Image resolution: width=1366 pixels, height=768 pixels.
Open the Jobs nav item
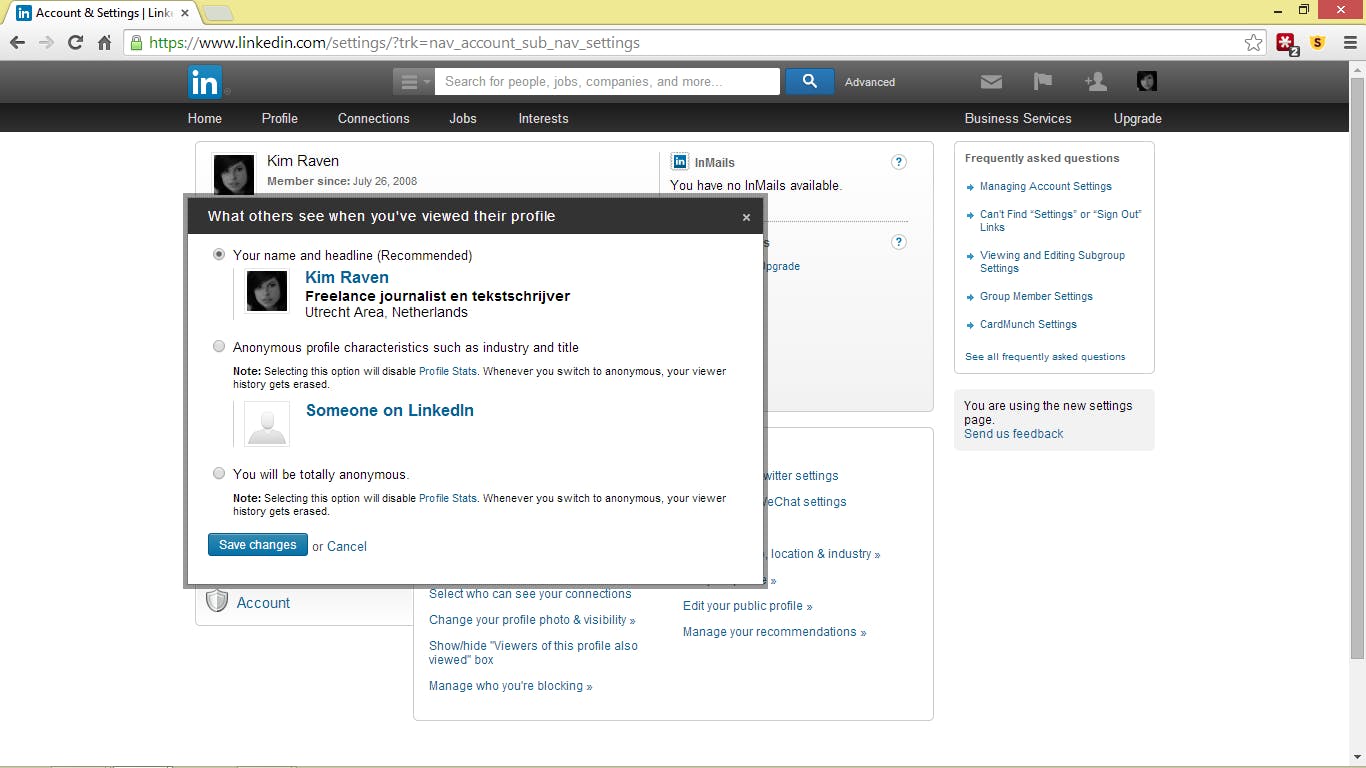click(463, 118)
